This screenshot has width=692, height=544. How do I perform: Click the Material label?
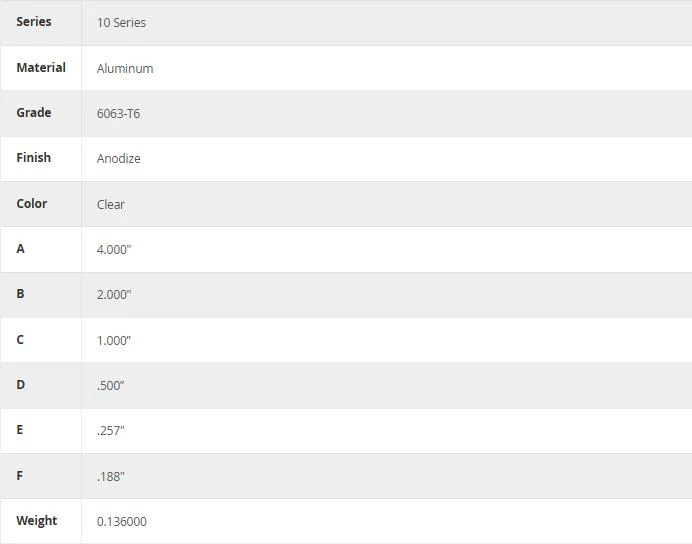point(41,68)
